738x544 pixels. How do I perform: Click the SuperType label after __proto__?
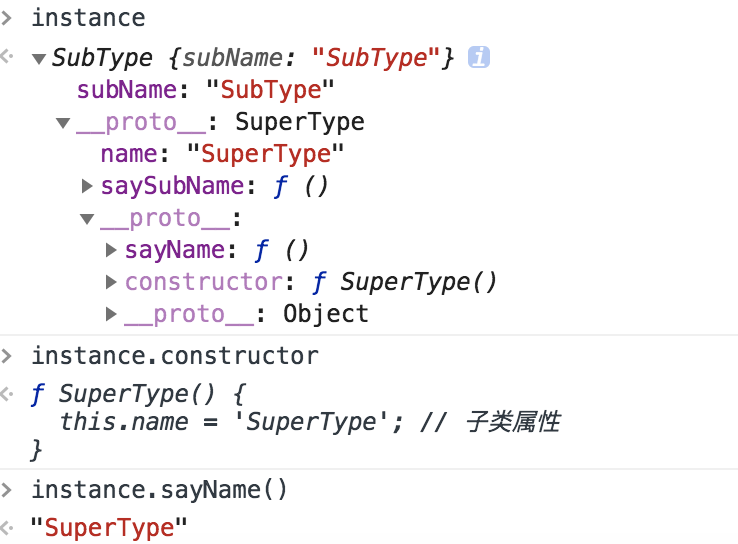pos(300,122)
